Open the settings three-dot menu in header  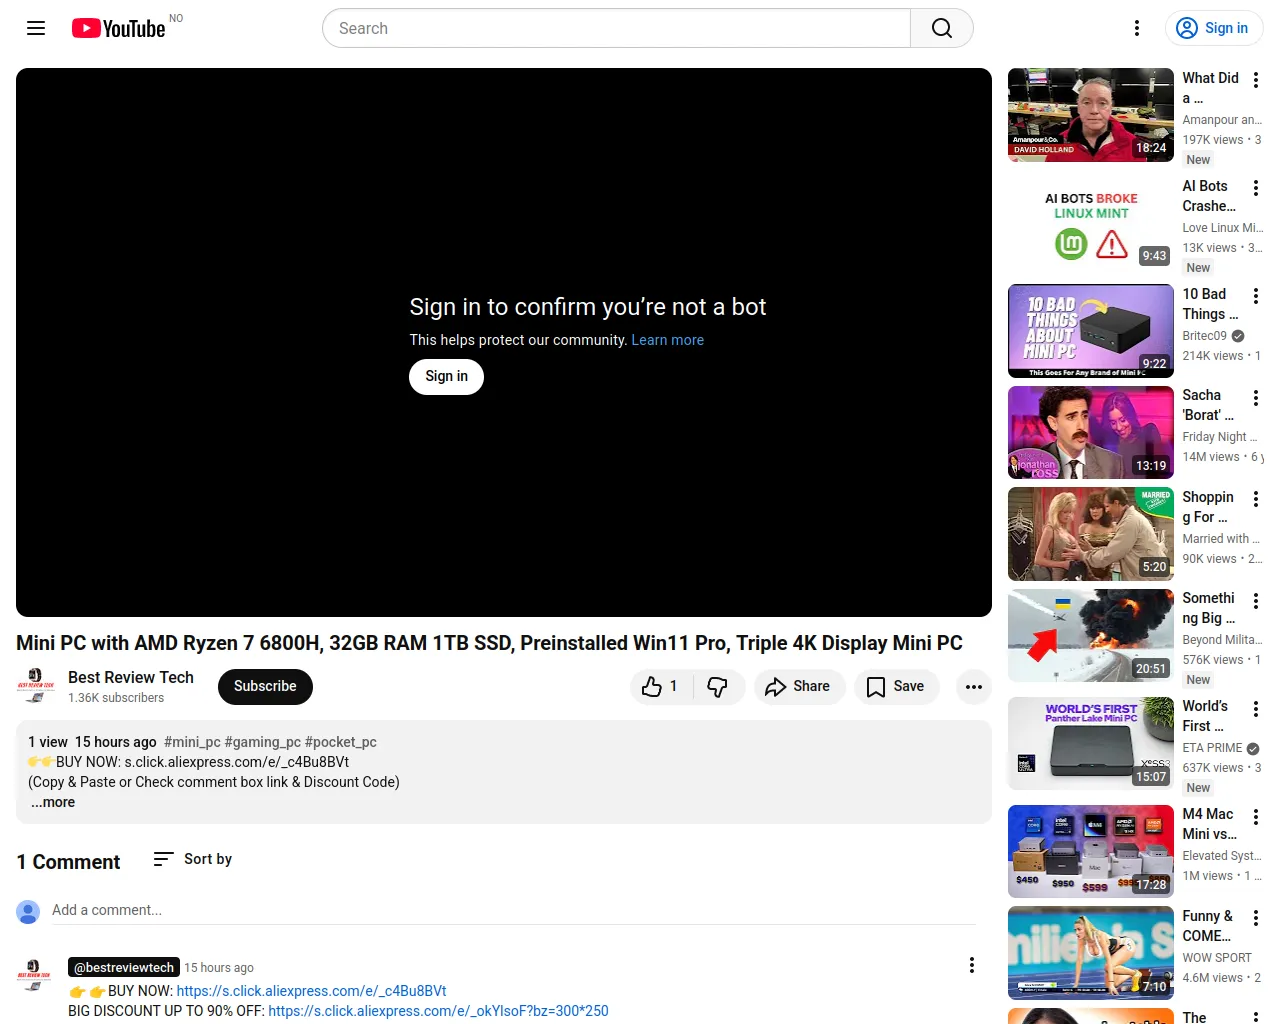1136,28
